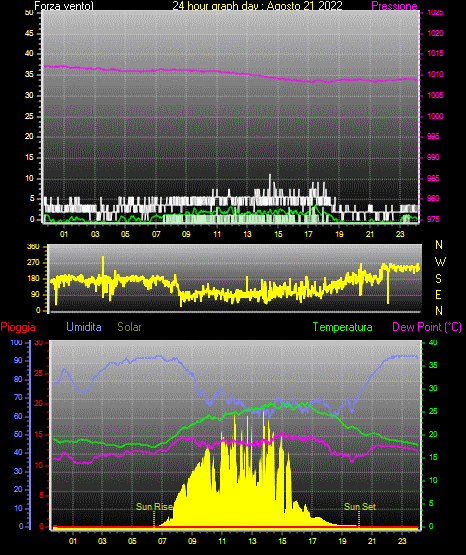Click the yellow 'E' compass letter

[x=438, y=294]
